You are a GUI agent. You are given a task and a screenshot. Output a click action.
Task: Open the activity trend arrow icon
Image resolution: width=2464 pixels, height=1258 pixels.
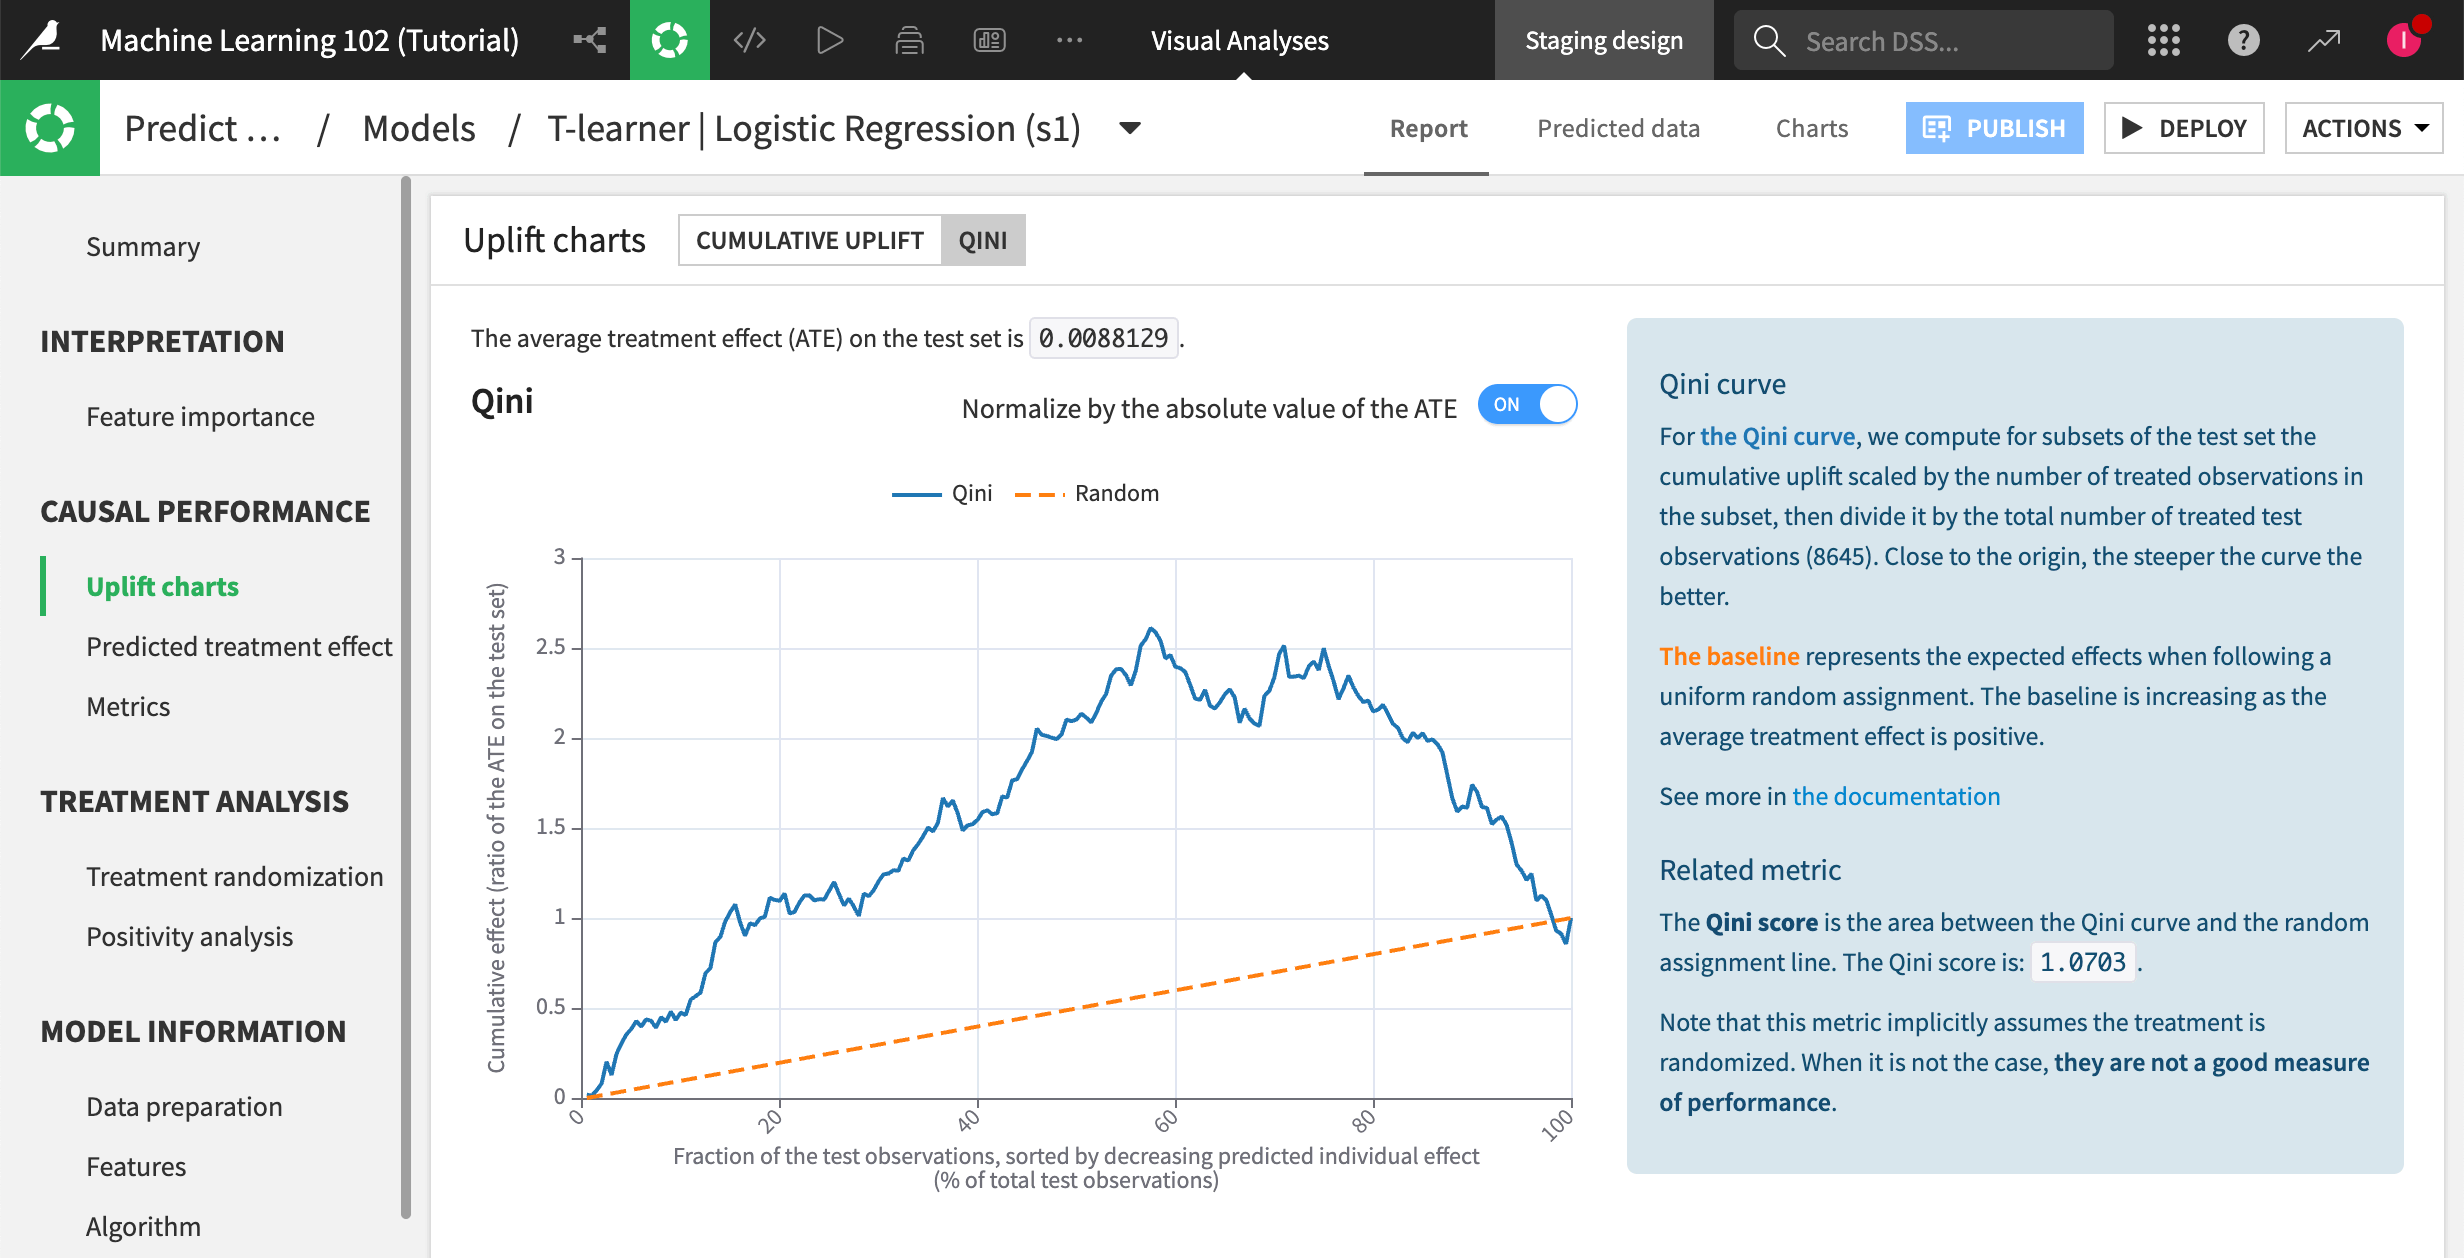pos(2324,40)
